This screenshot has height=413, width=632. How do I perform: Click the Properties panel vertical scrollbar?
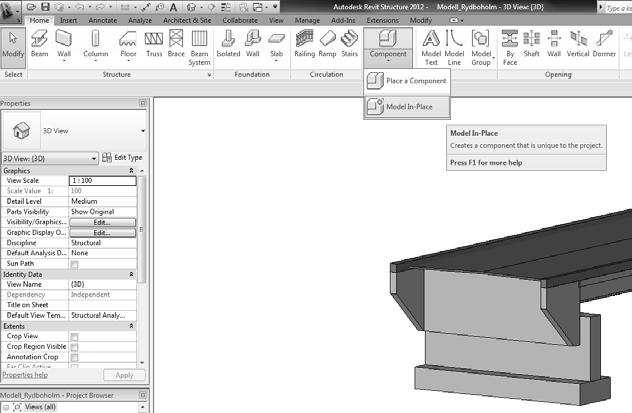(x=141, y=229)
